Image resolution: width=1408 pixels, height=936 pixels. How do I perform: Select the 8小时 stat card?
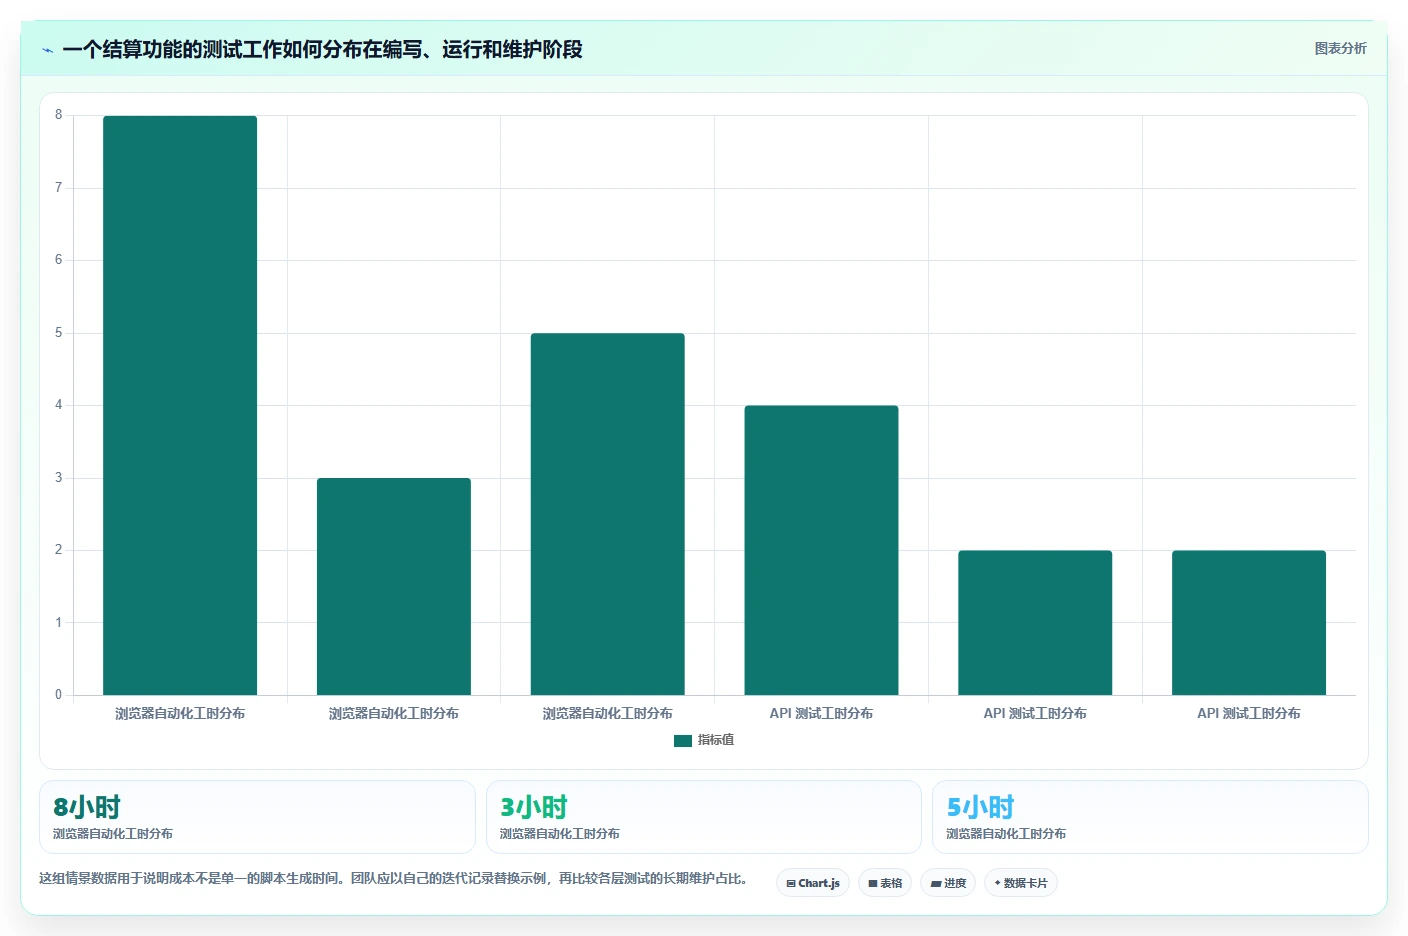(x=257, y=817)
